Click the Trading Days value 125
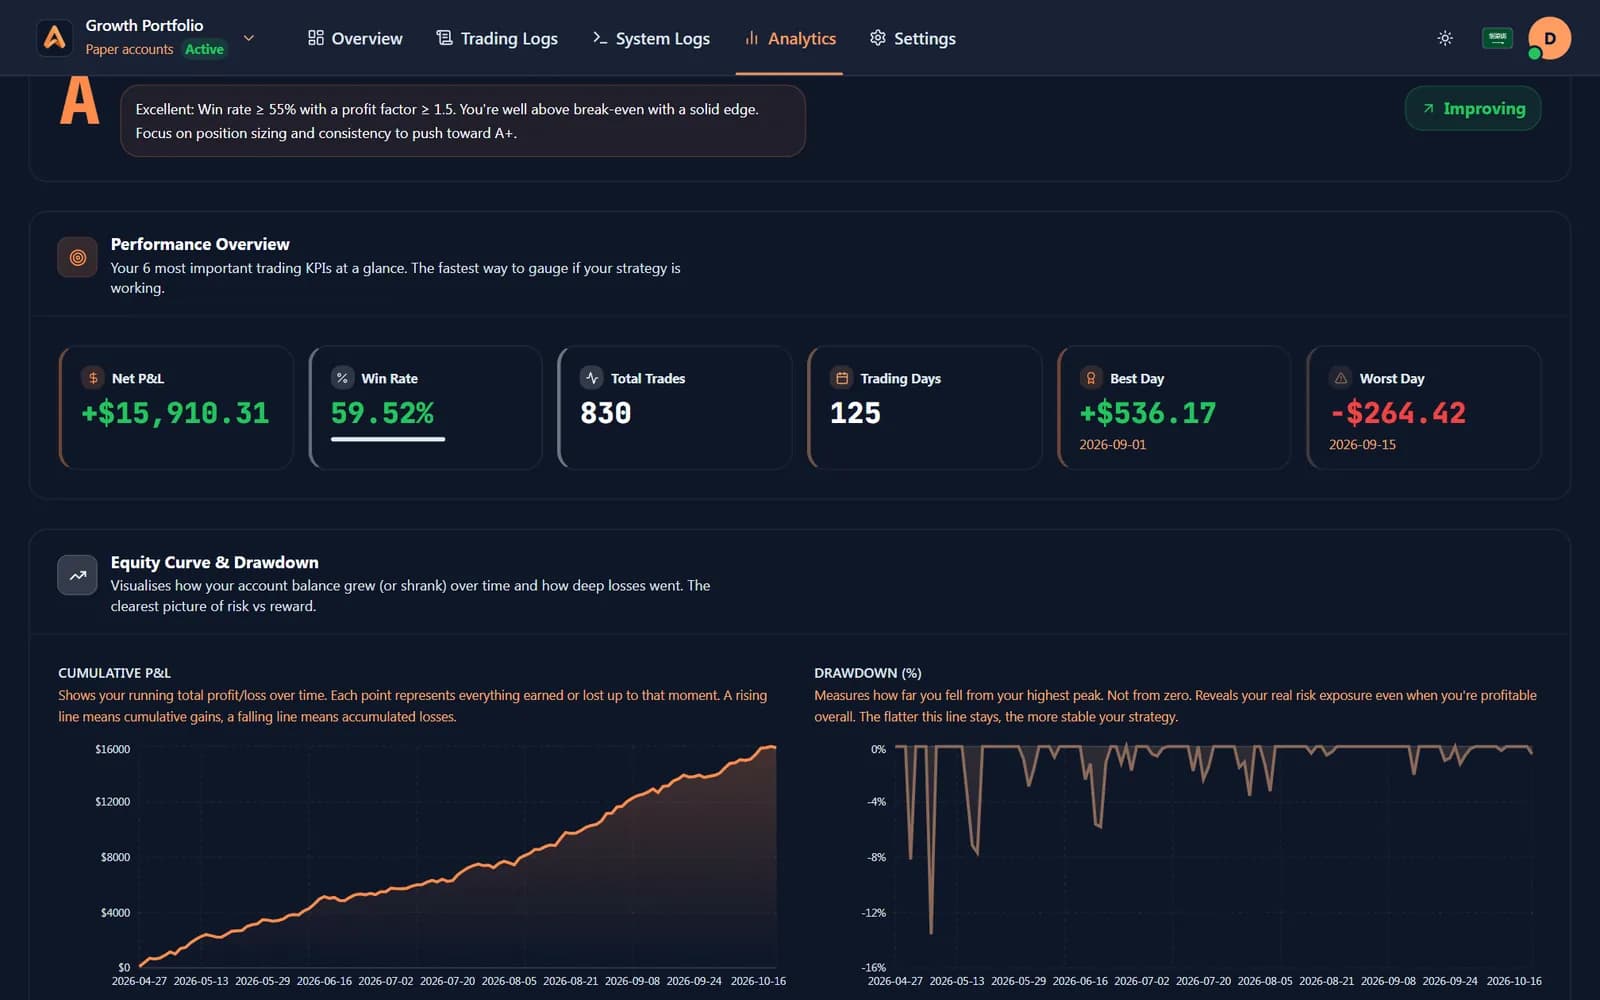 pyautogui.click(x=855, y=413)
